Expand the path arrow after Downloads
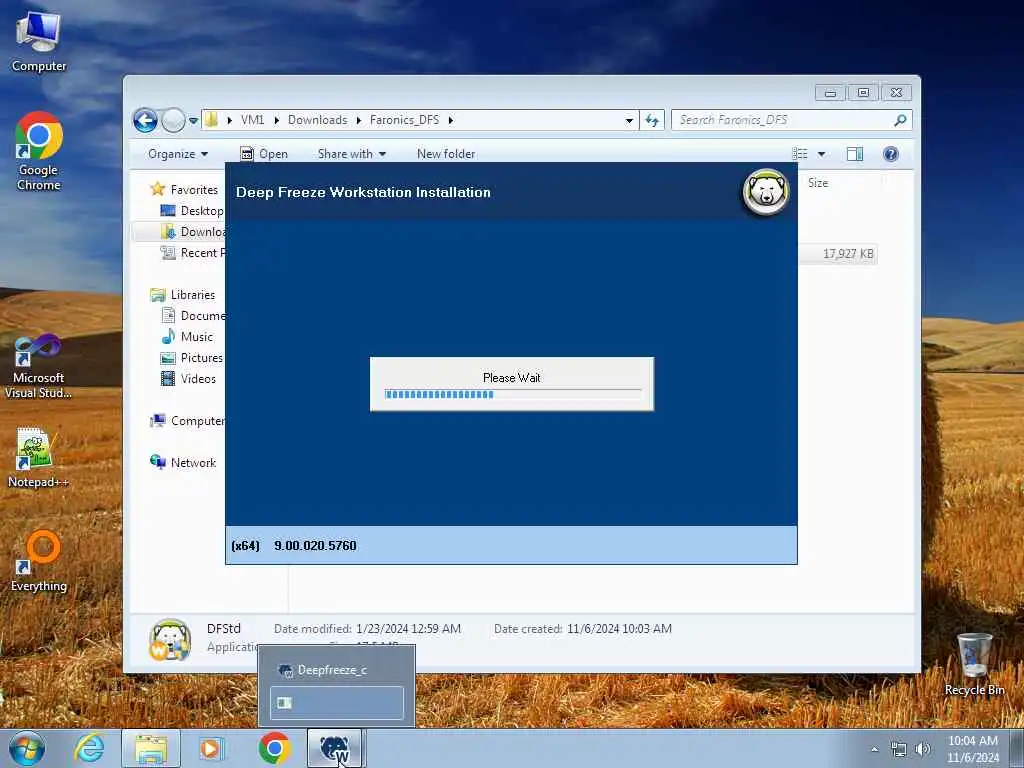Image resolution: width=1024 pixels, height=768 pixels. tap(359, 120)
